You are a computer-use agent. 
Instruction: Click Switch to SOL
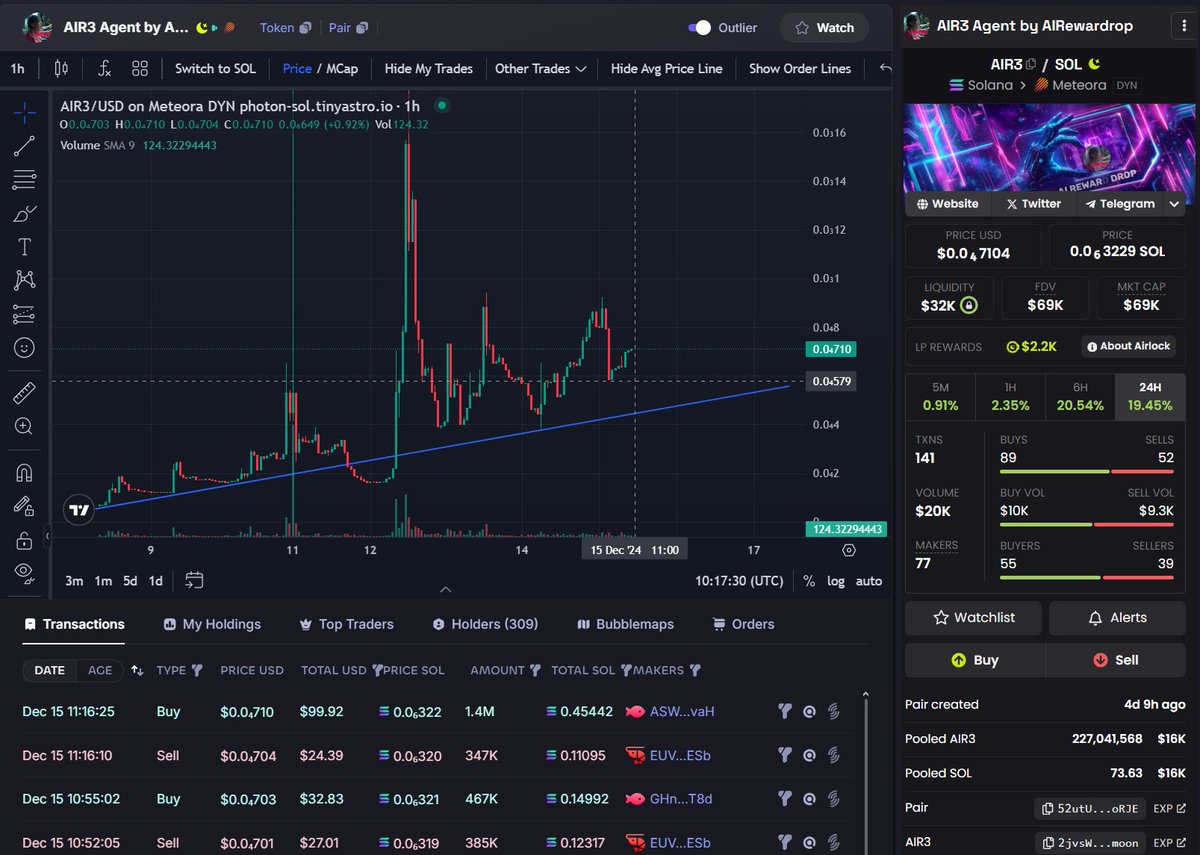pos(215,68)
